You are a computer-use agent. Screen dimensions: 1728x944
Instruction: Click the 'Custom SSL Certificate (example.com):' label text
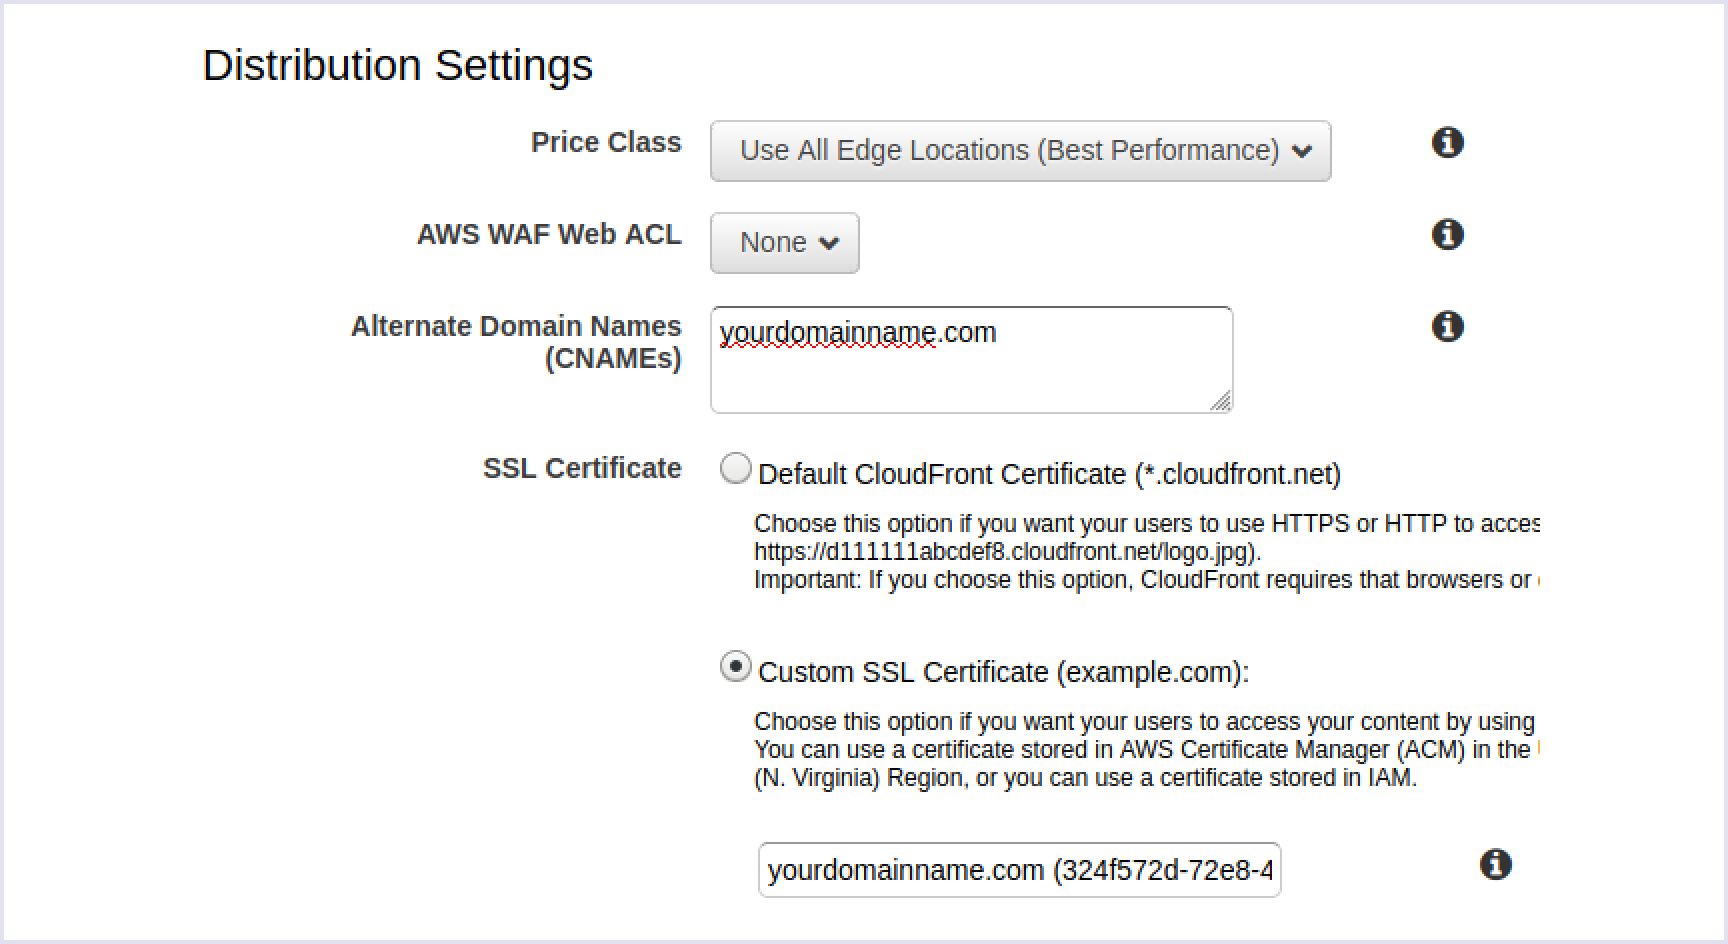[1003, 672]
